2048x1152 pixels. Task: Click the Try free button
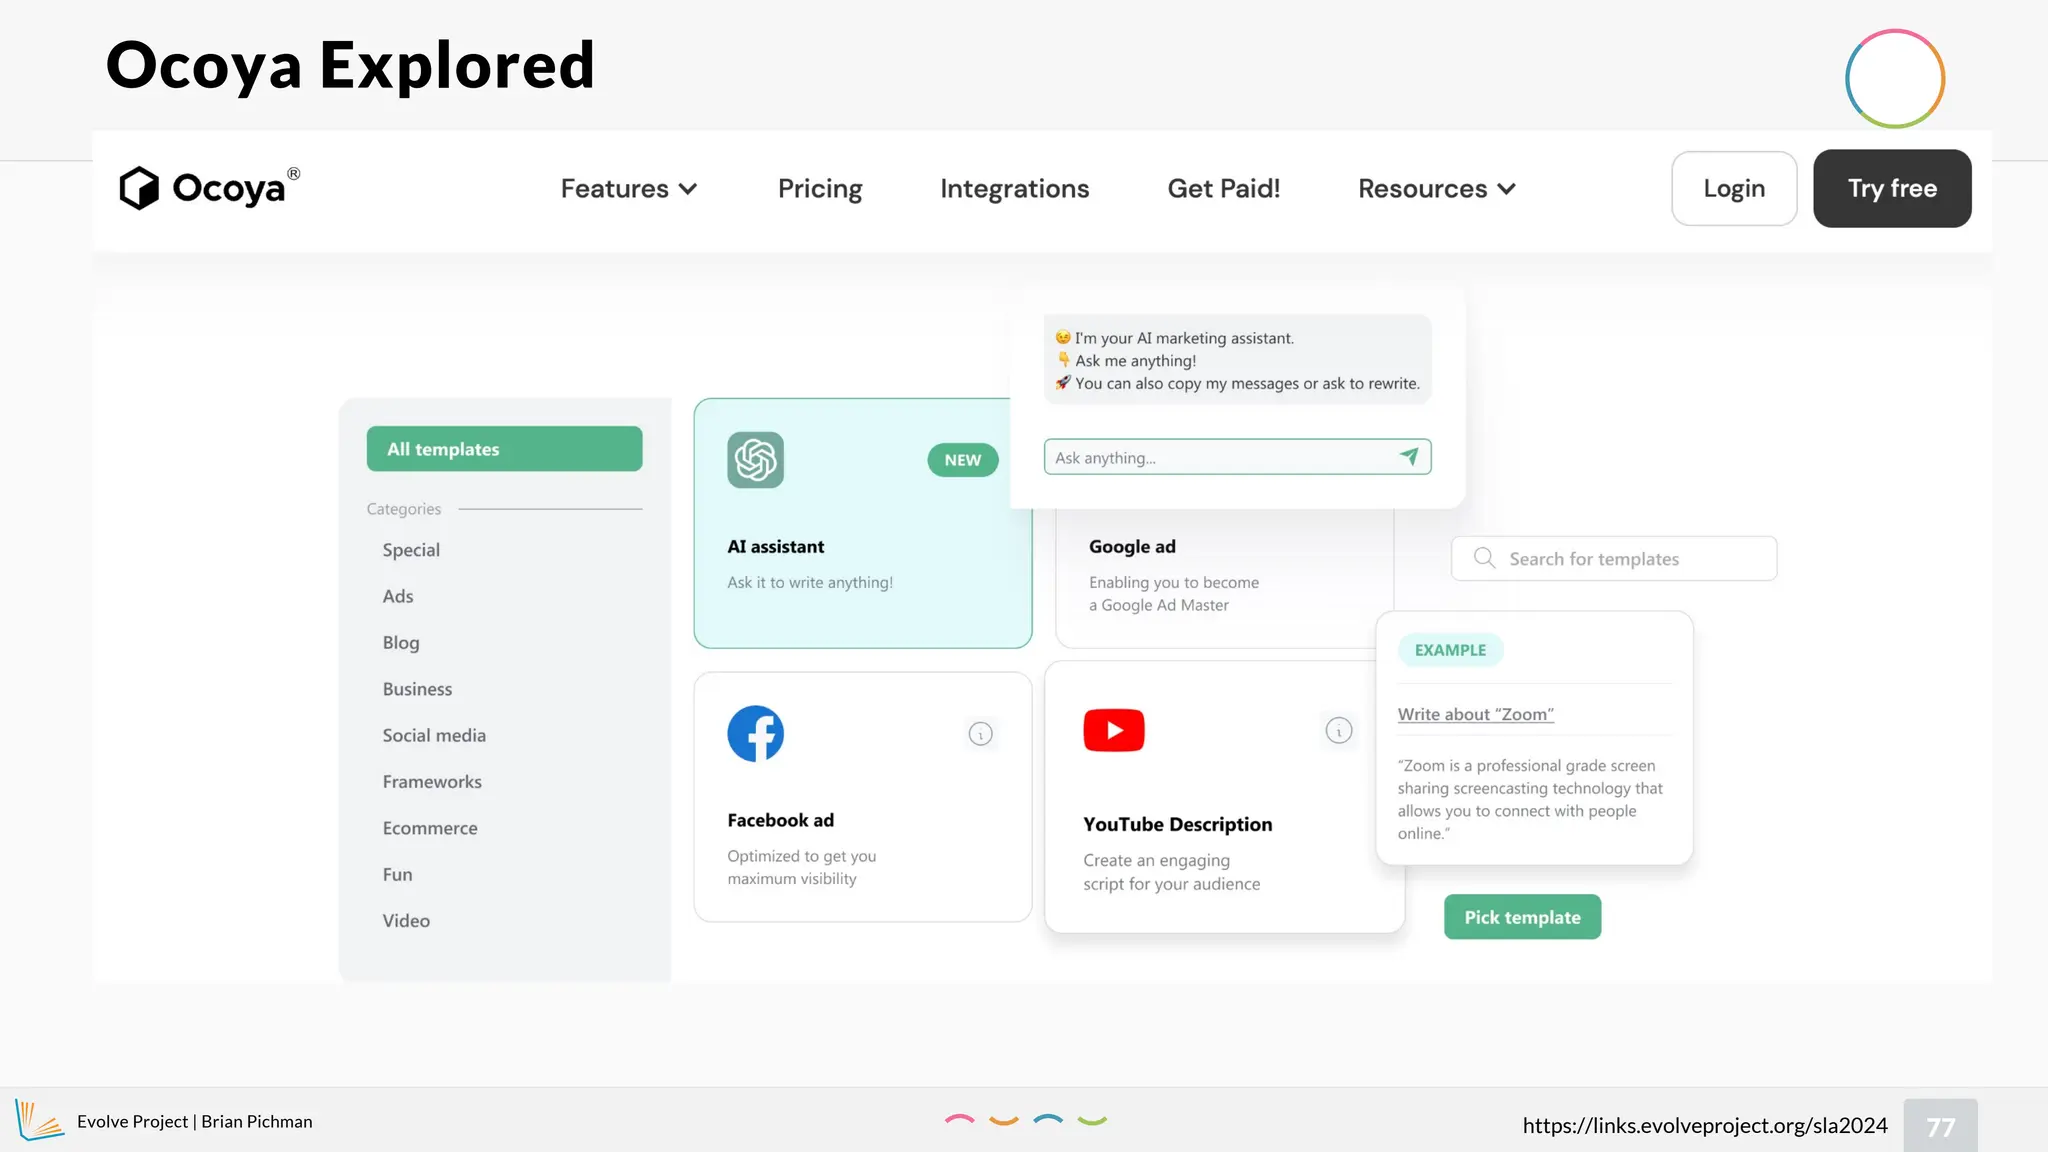[1892, 188]
